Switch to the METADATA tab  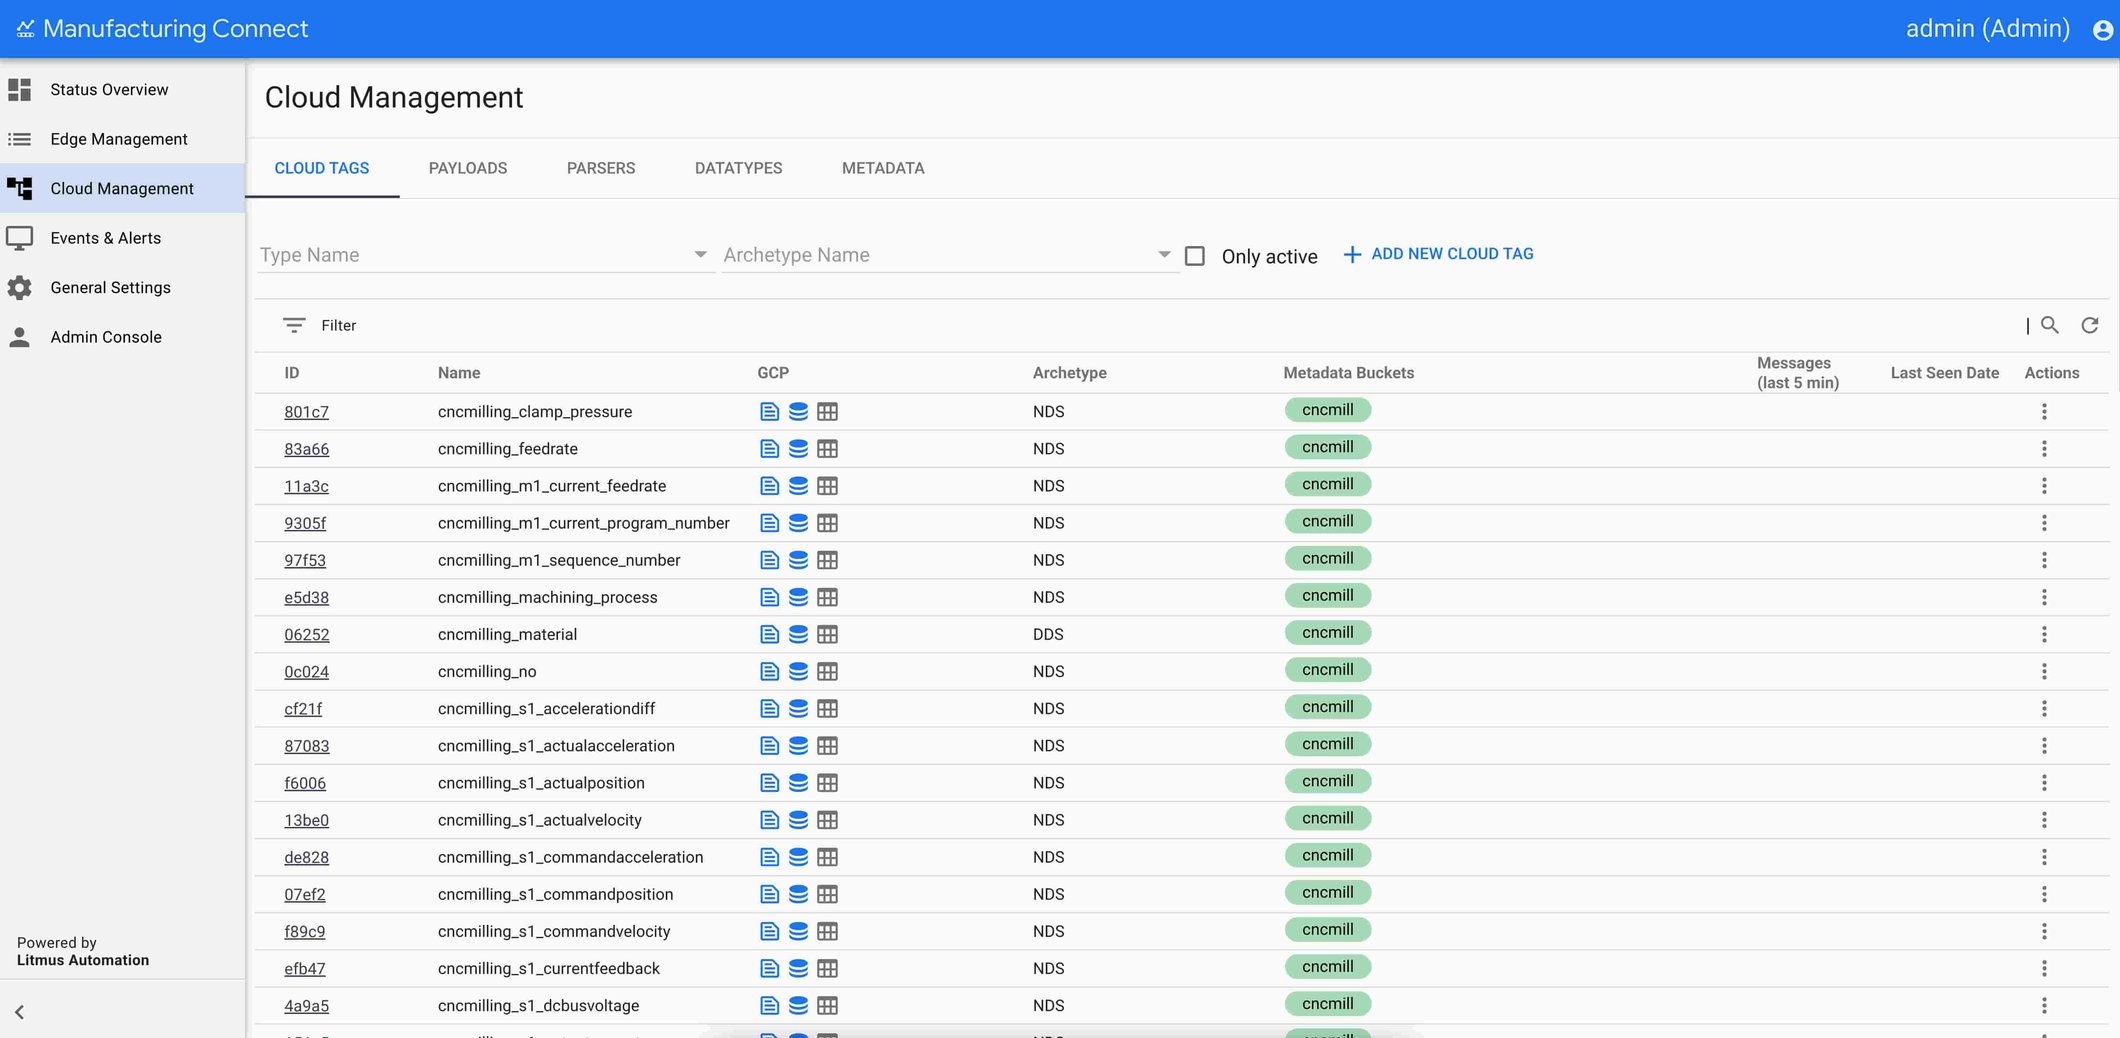coord(883,168)
